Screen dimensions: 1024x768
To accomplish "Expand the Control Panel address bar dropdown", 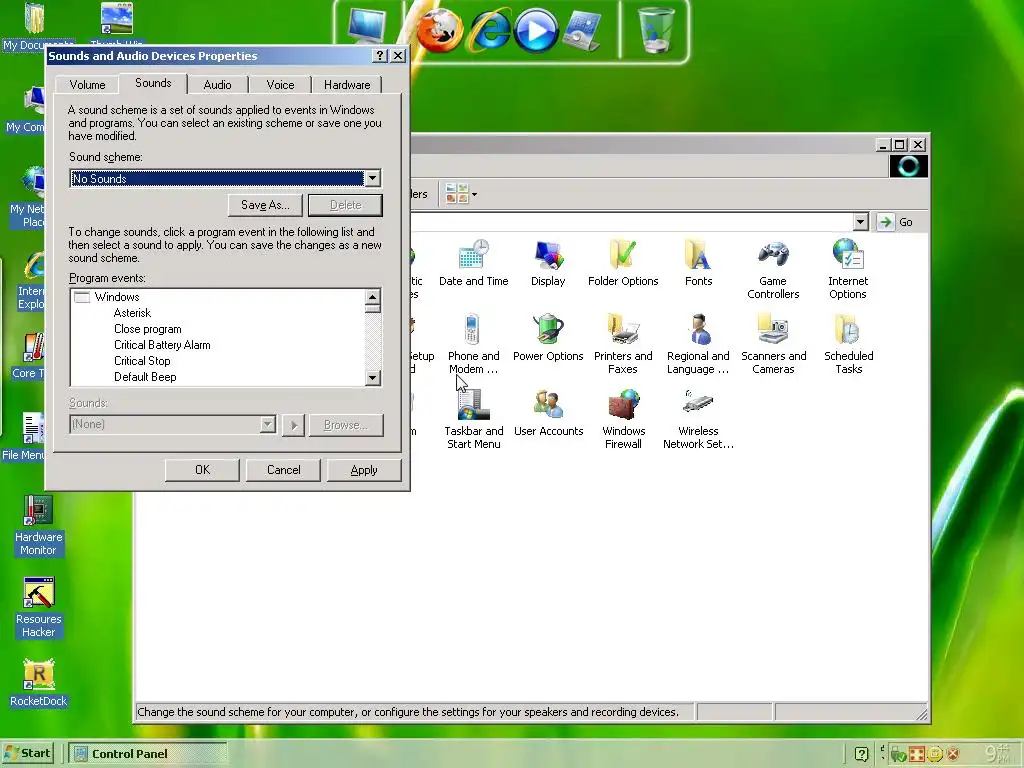I will (861, 222).
